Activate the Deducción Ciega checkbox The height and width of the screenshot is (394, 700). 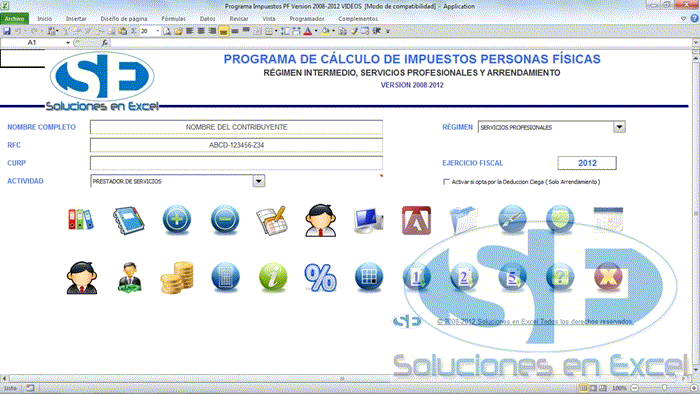pyautogui.click(x=446, y=182)
